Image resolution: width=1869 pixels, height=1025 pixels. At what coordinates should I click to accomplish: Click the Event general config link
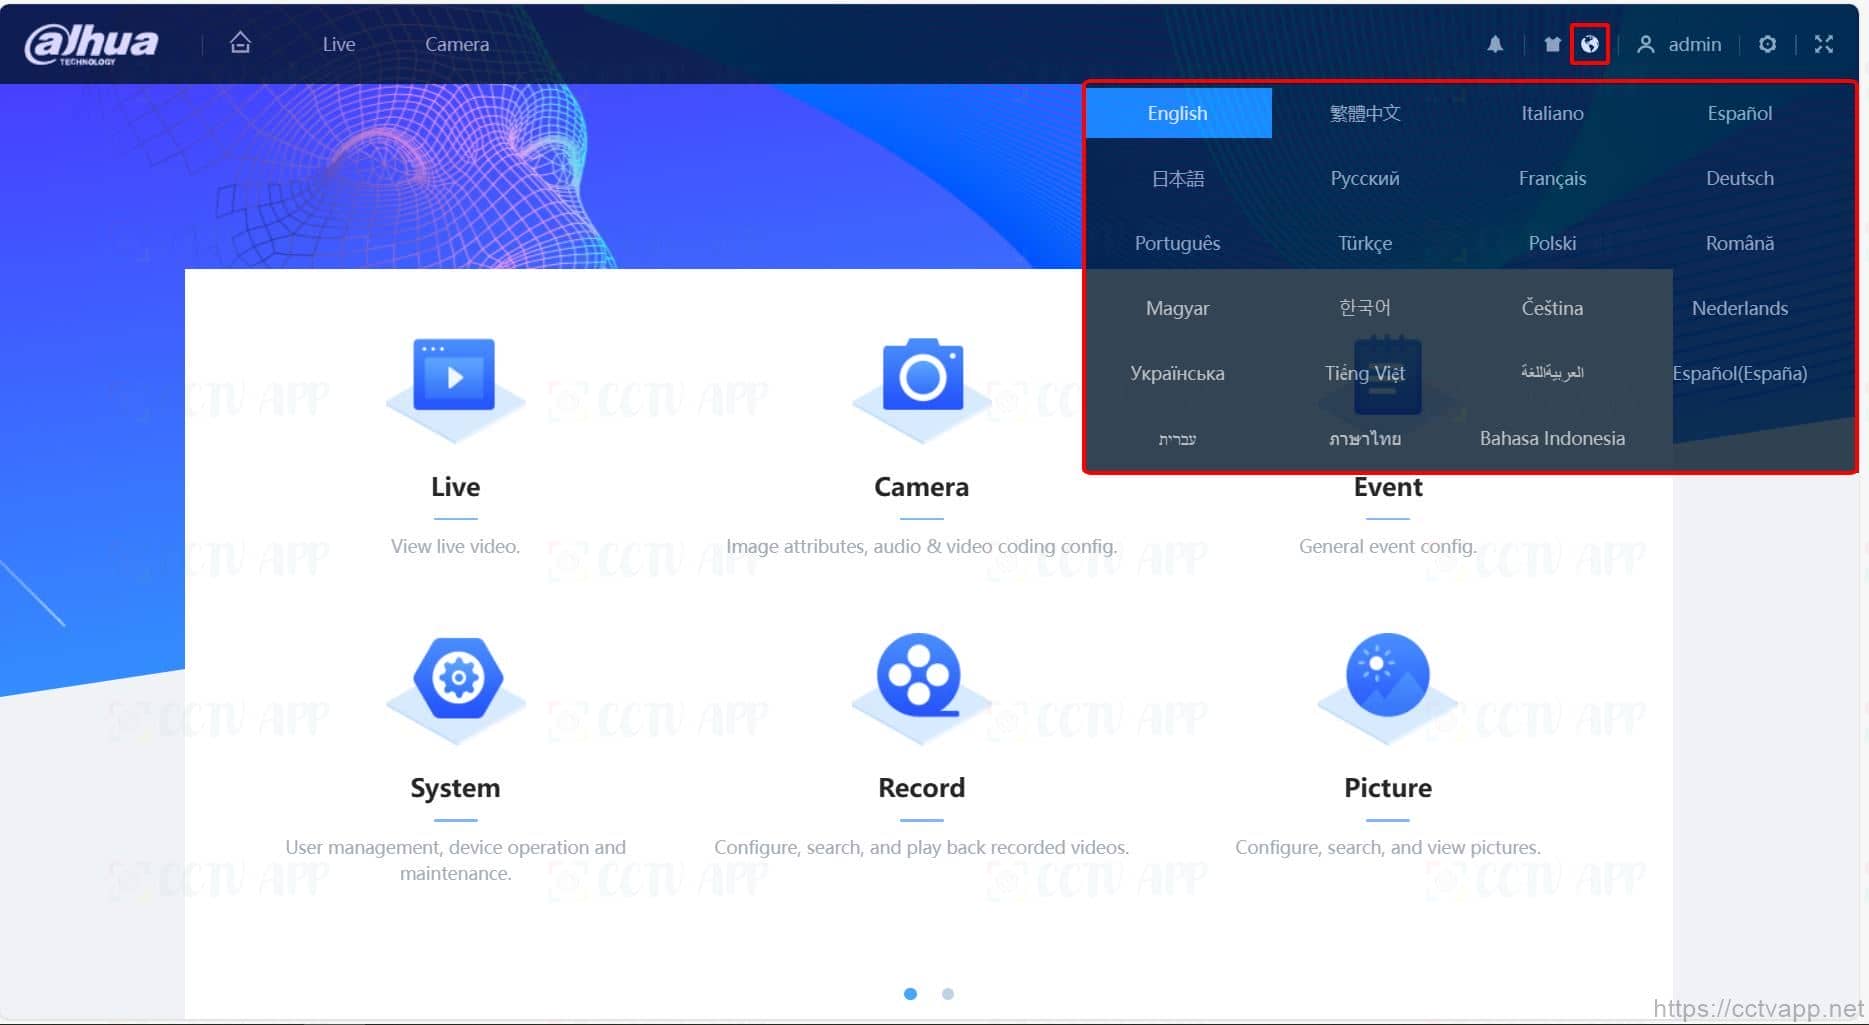click(x=1387, y=546)
